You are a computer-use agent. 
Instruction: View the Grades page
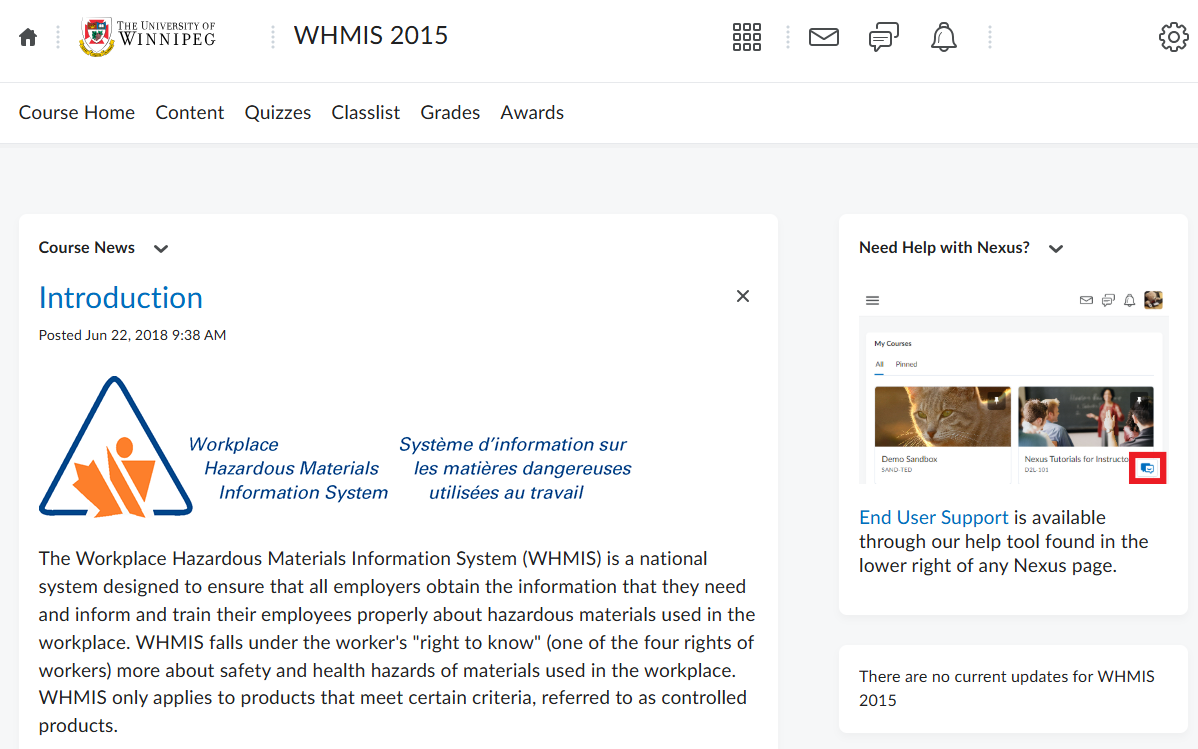450,112
